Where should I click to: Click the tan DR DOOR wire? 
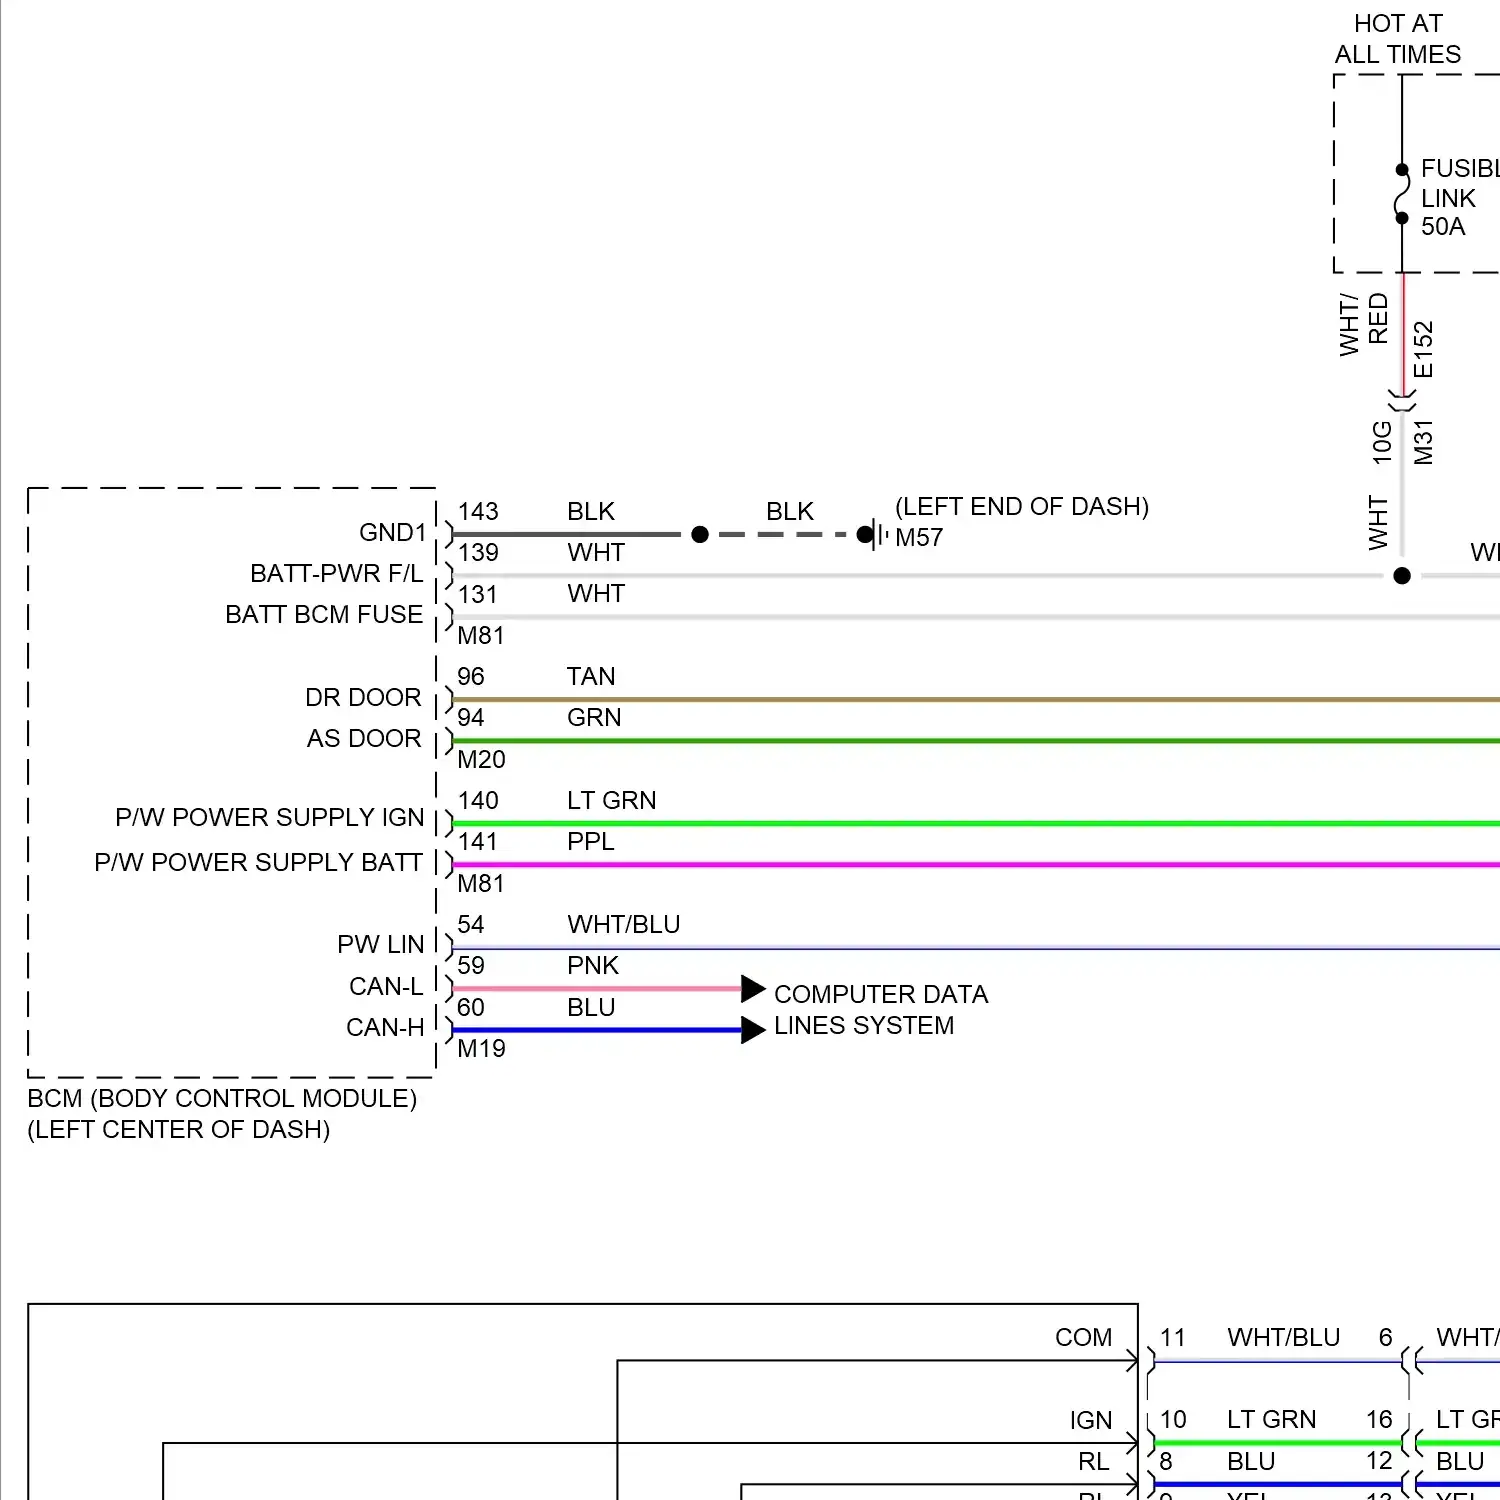coord(900,699)
